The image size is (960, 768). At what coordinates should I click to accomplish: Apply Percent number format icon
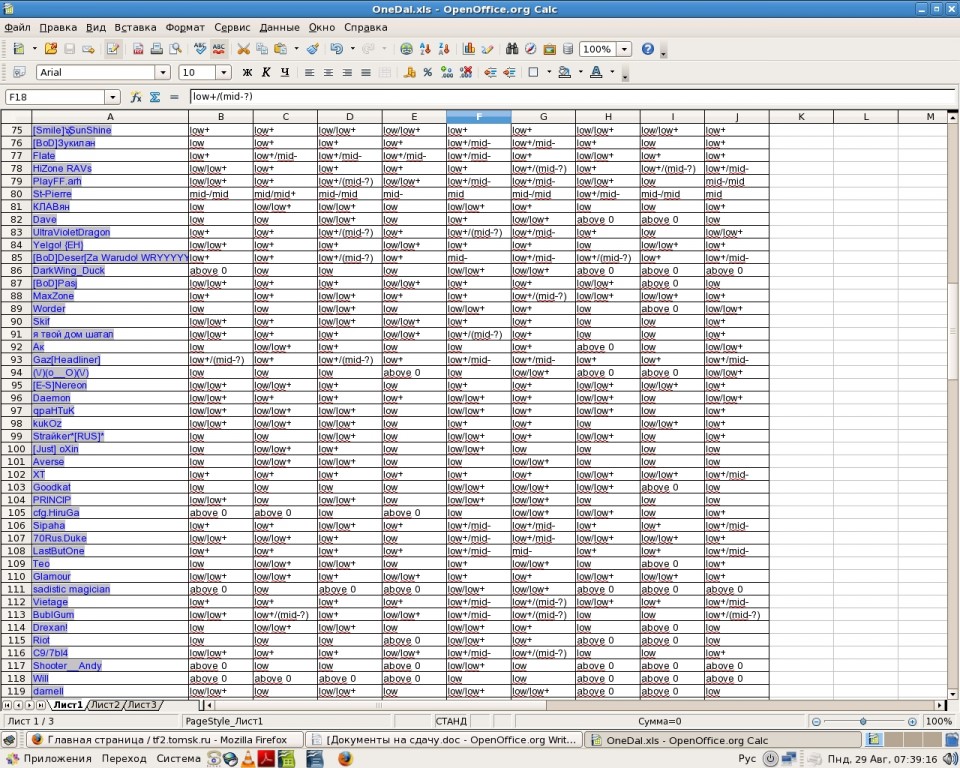click(x=428, y=72)
